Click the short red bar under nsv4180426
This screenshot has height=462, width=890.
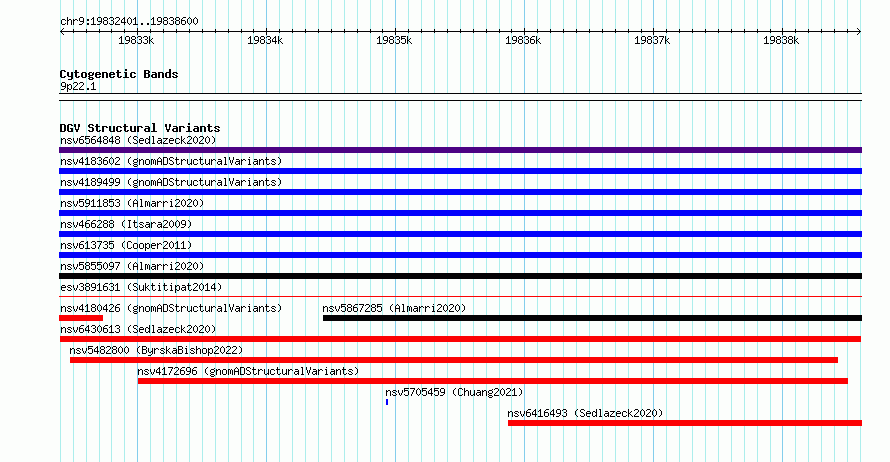(x=81, y=318)
